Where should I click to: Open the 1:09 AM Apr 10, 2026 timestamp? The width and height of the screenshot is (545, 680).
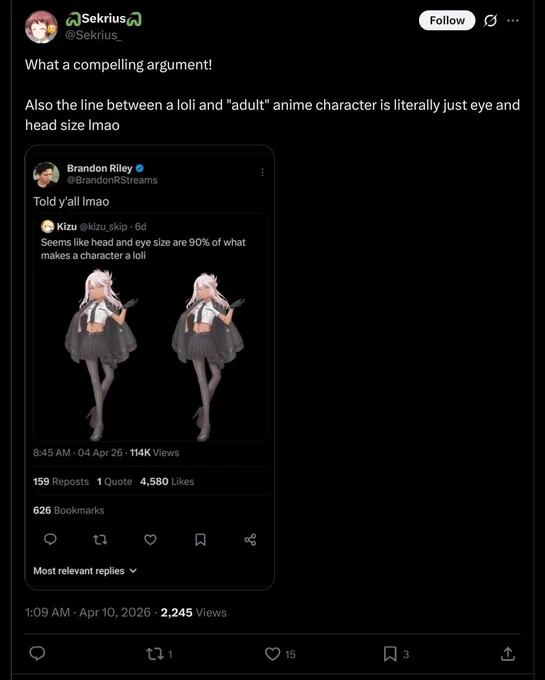88,612
